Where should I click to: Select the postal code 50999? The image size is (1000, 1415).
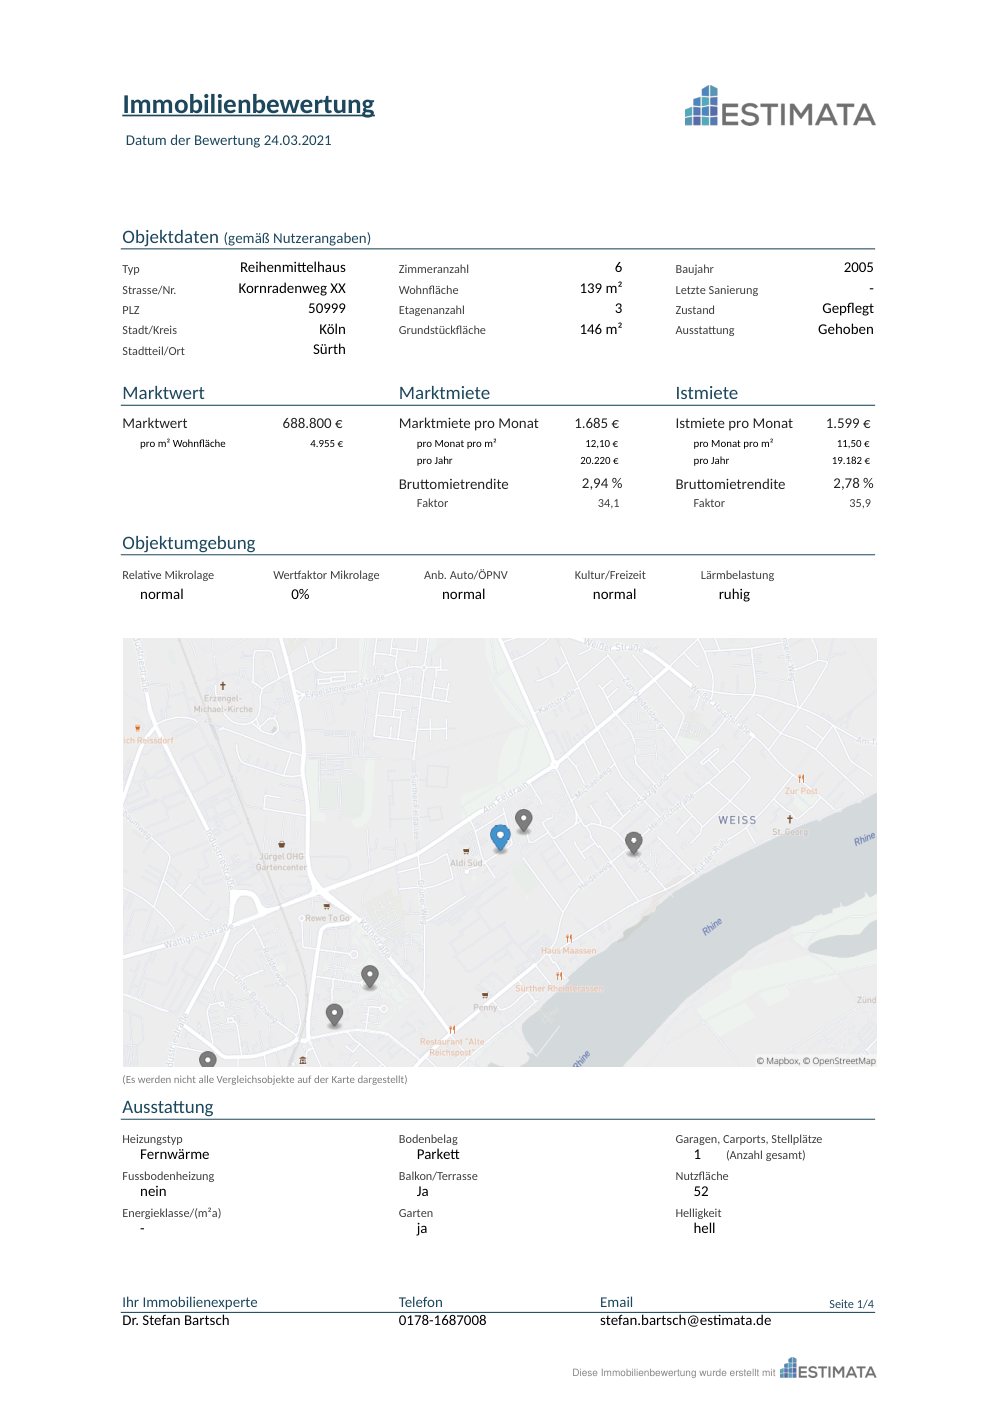click(327, 308)
